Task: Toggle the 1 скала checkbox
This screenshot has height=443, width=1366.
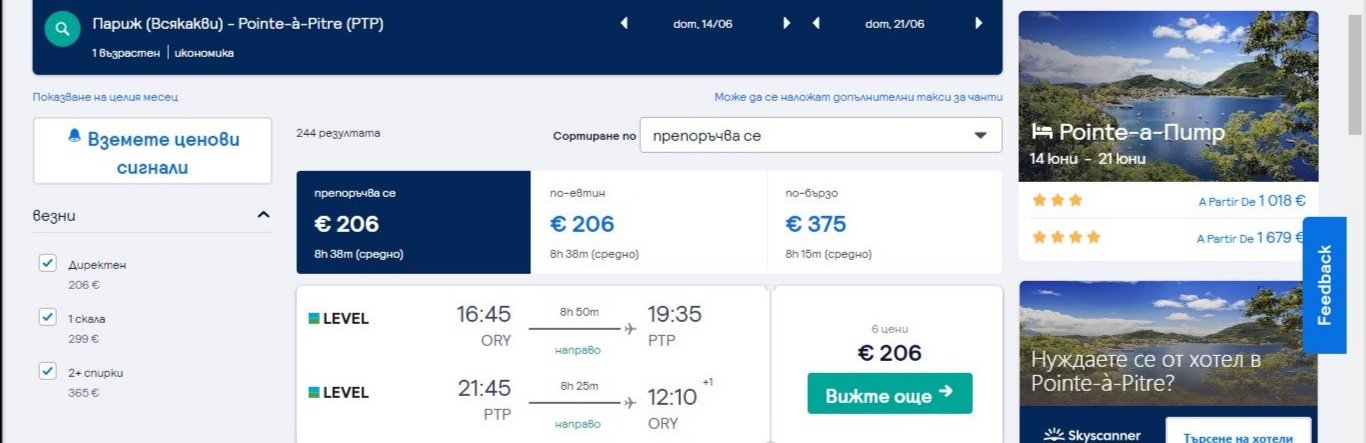Action: point(47,318)
